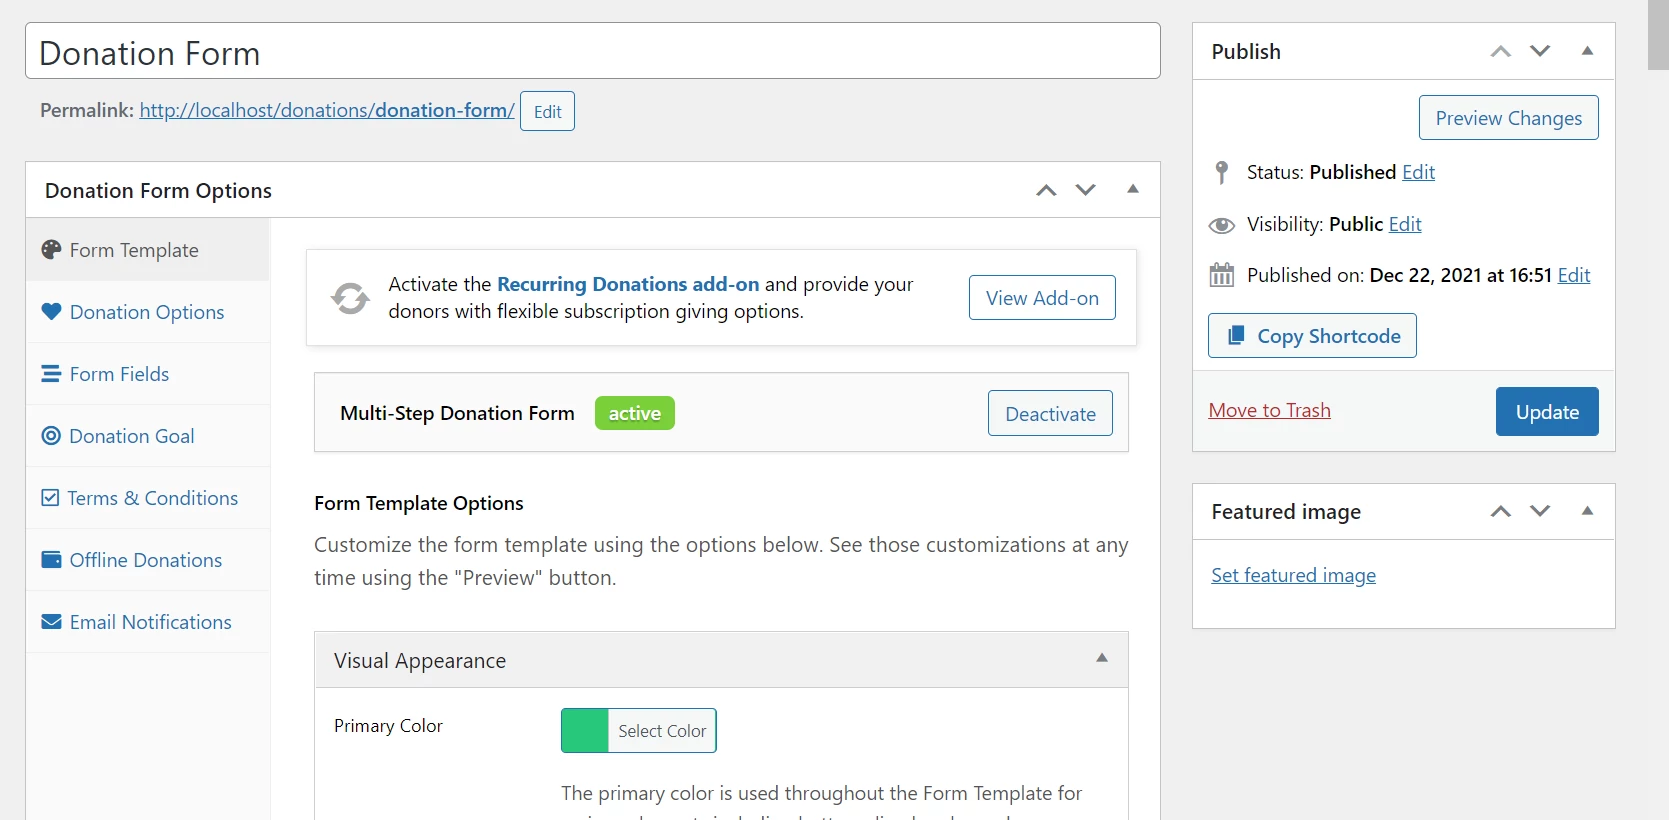
Task: Click the key icon next to Status
Action: (x=1221, y=172)
